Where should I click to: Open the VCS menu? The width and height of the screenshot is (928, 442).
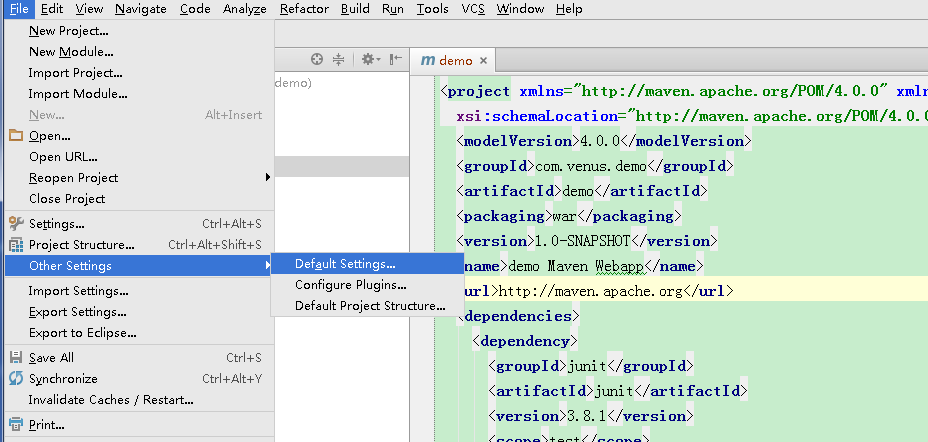coord(473,9)
